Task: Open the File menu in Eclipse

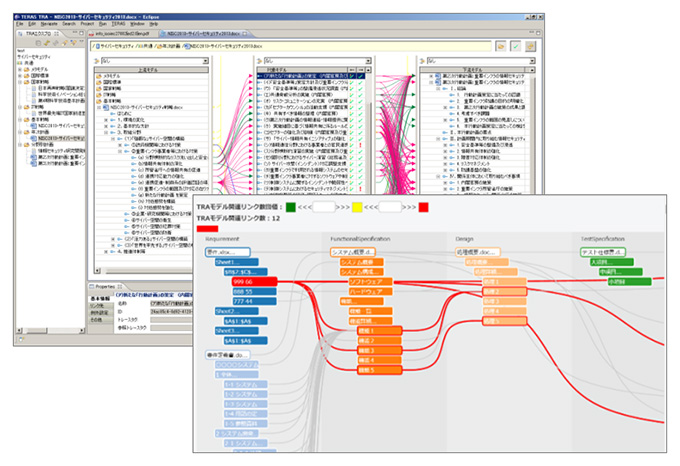Action: pos(20,24)
